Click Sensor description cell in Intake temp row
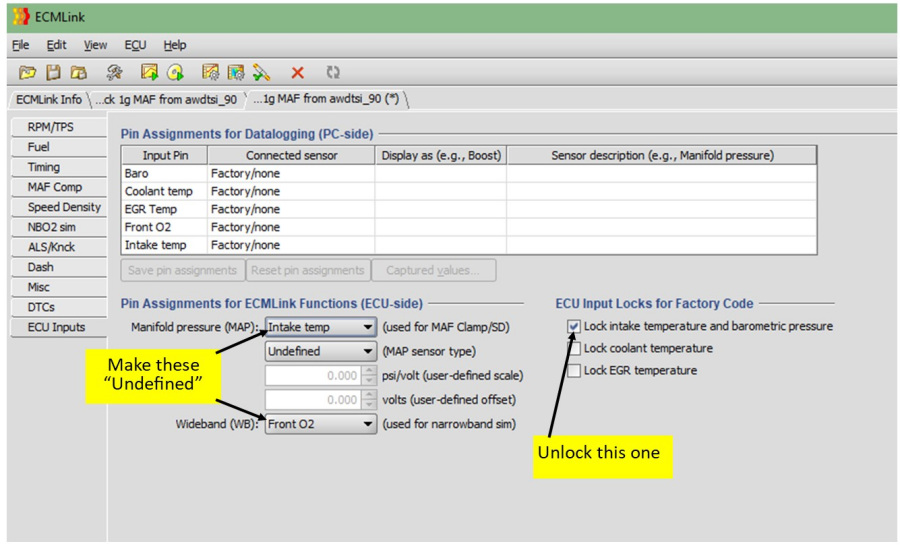The image size is (900, 546). tap(662, 245)
